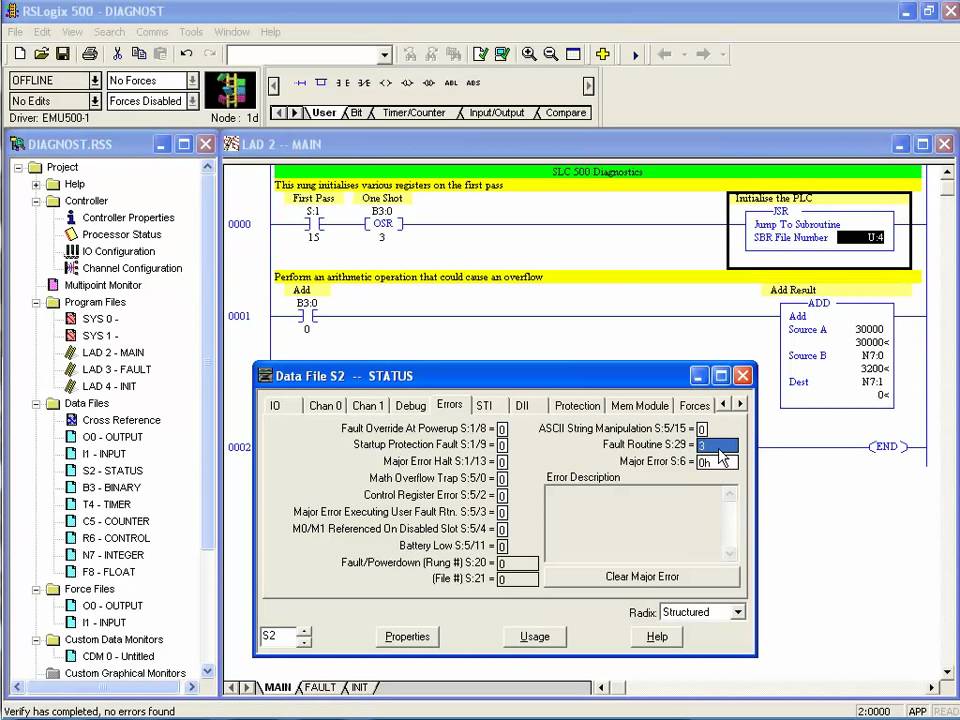The image size is (960, 720).
Task: Switch to the FAULT ladder tab
Action: click(320, 687)
